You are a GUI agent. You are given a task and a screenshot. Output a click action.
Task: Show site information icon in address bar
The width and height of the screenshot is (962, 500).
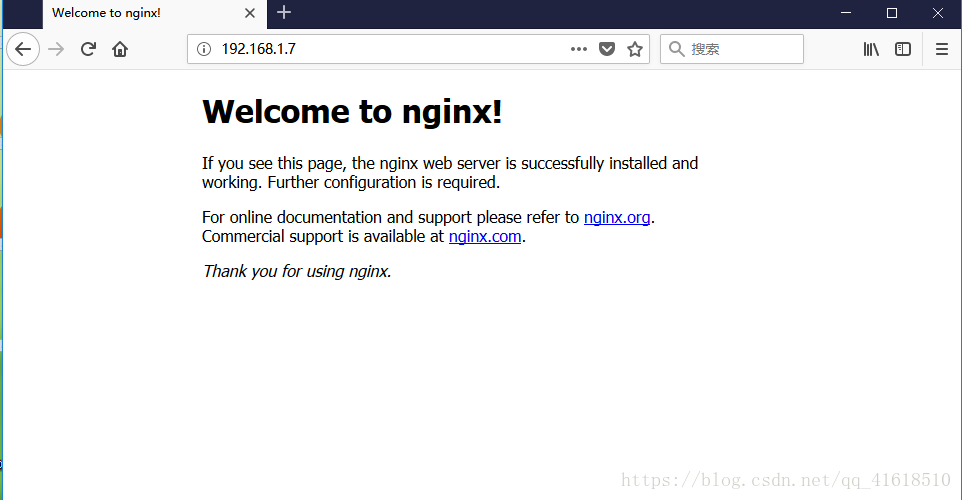(204, 49)
